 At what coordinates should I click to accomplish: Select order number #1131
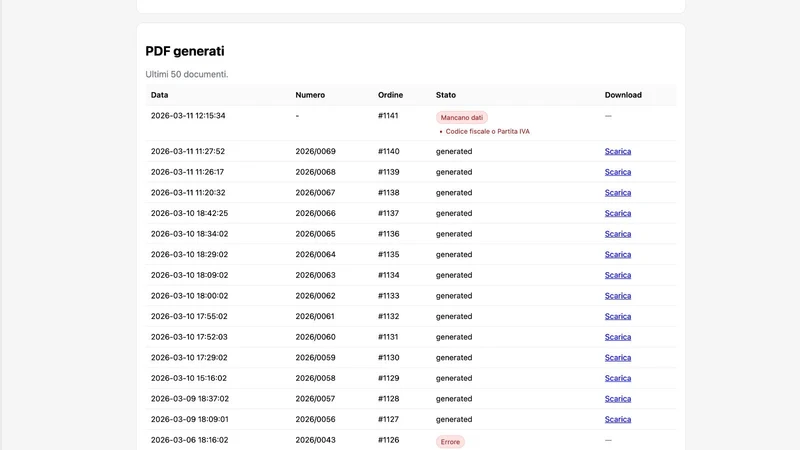(388, 337)
